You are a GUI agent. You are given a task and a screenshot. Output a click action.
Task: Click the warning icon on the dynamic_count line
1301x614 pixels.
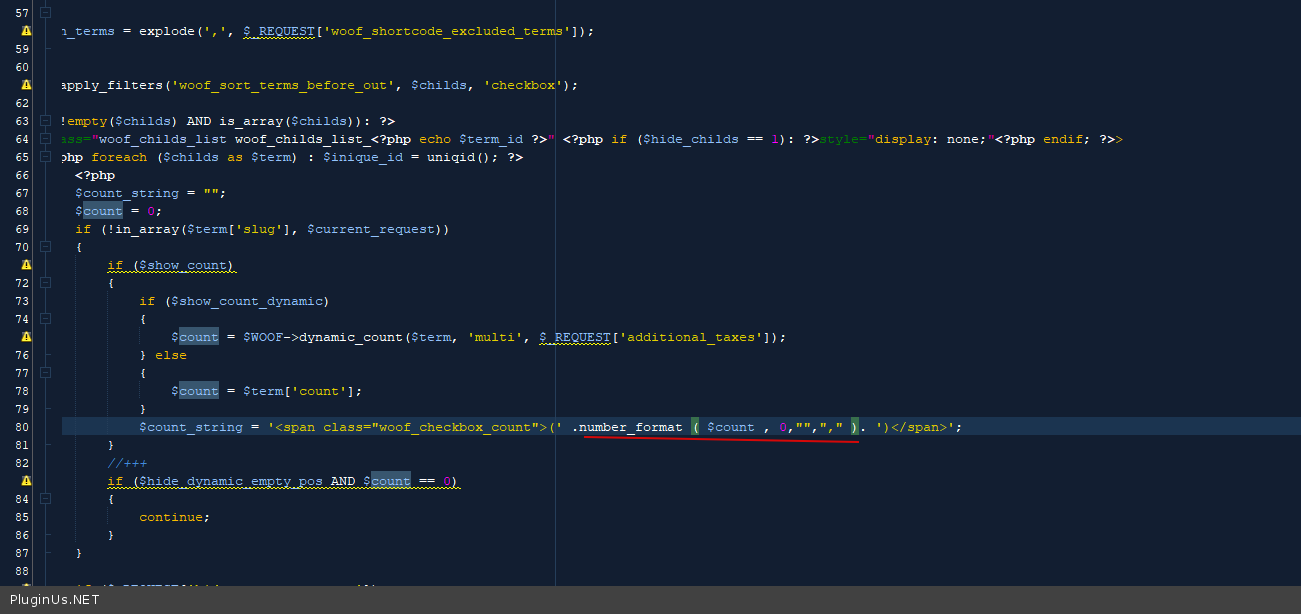(26, 337)
